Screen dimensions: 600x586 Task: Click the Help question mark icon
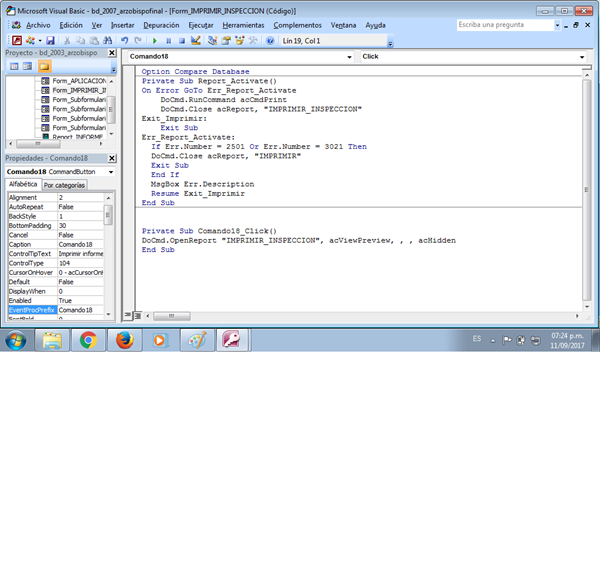(270, 41)
